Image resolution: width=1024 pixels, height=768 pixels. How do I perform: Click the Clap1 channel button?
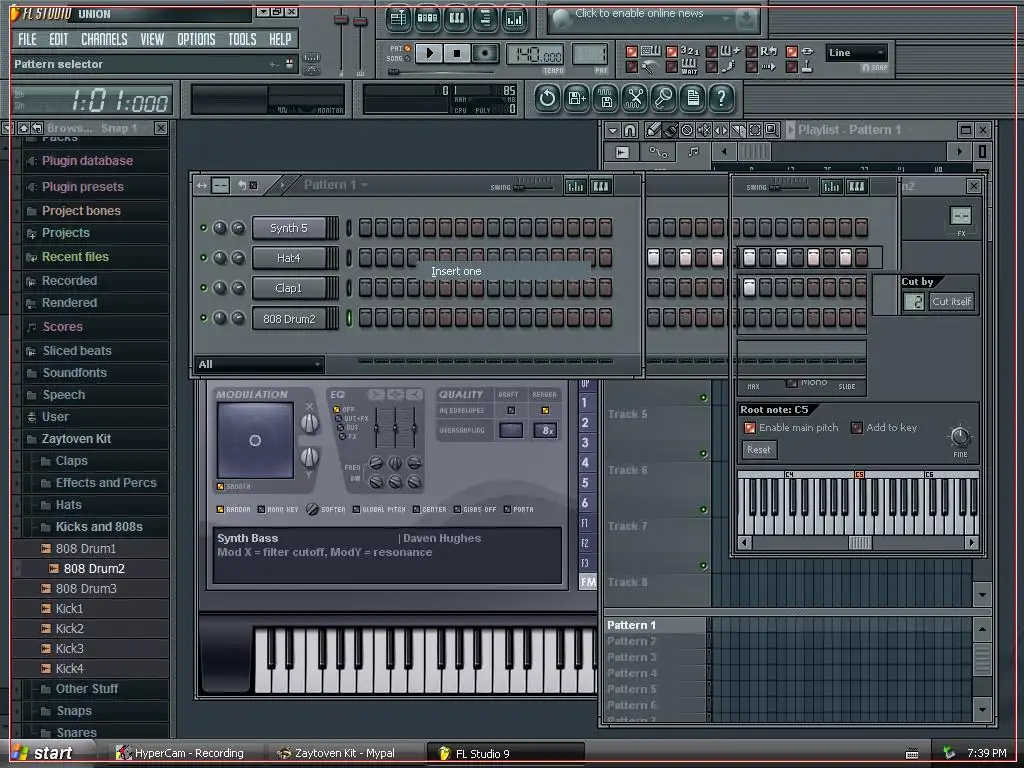click(x=289, y=288)
